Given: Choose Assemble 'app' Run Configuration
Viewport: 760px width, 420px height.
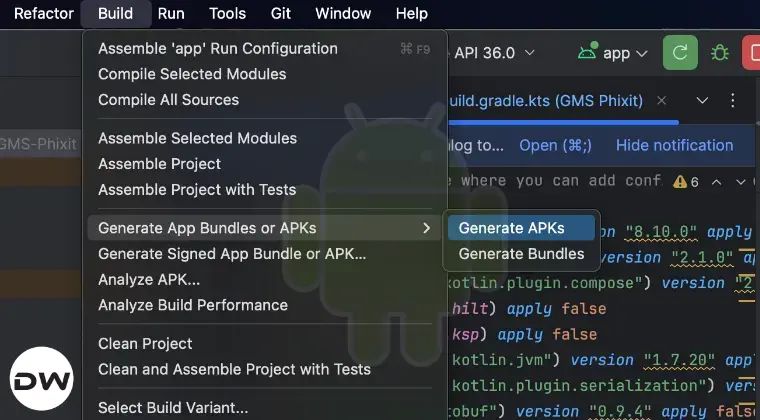Looking at the screenshot, I should (x=264, y=48).
